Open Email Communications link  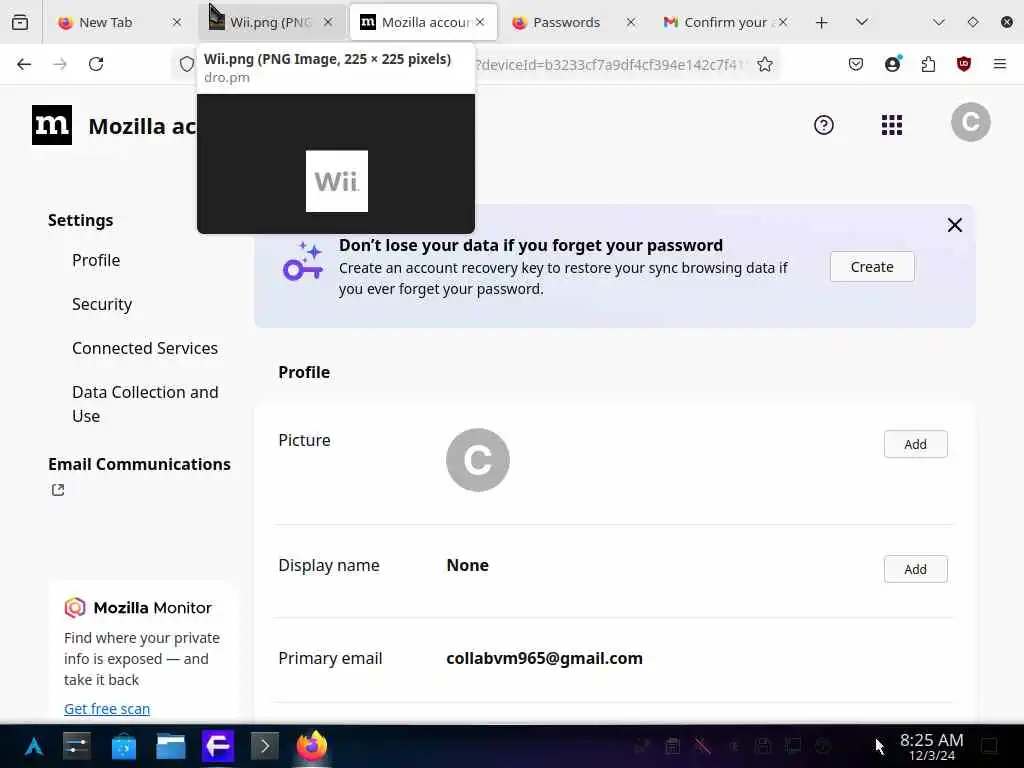pos(139,464)
